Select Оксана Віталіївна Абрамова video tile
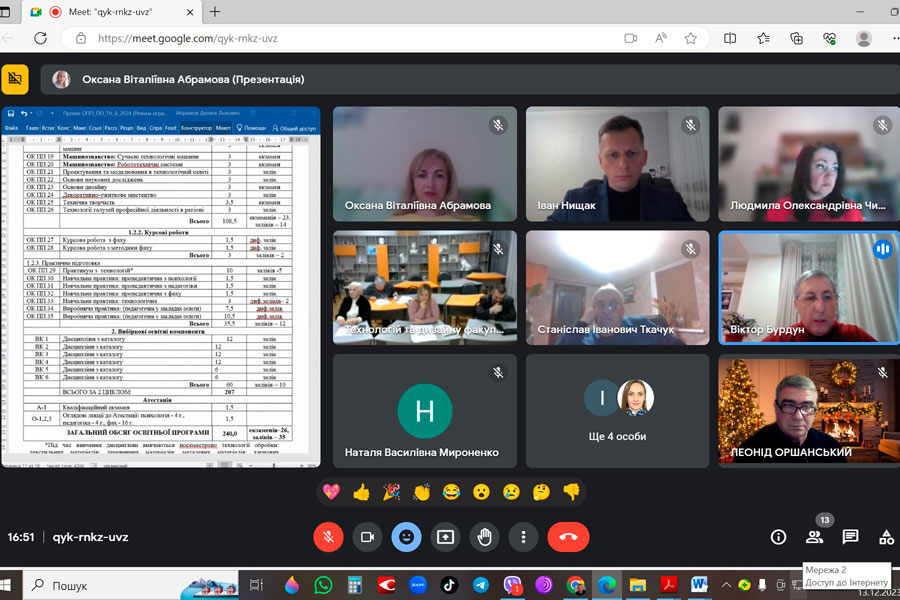Image resolution: width=900 pixels, height=600 pixels. (425, 164)
